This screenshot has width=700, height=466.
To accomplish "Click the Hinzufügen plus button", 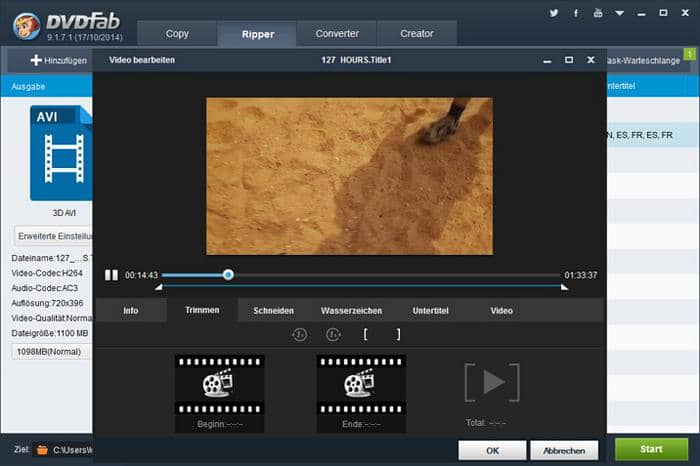I will (x=58, y=60).
